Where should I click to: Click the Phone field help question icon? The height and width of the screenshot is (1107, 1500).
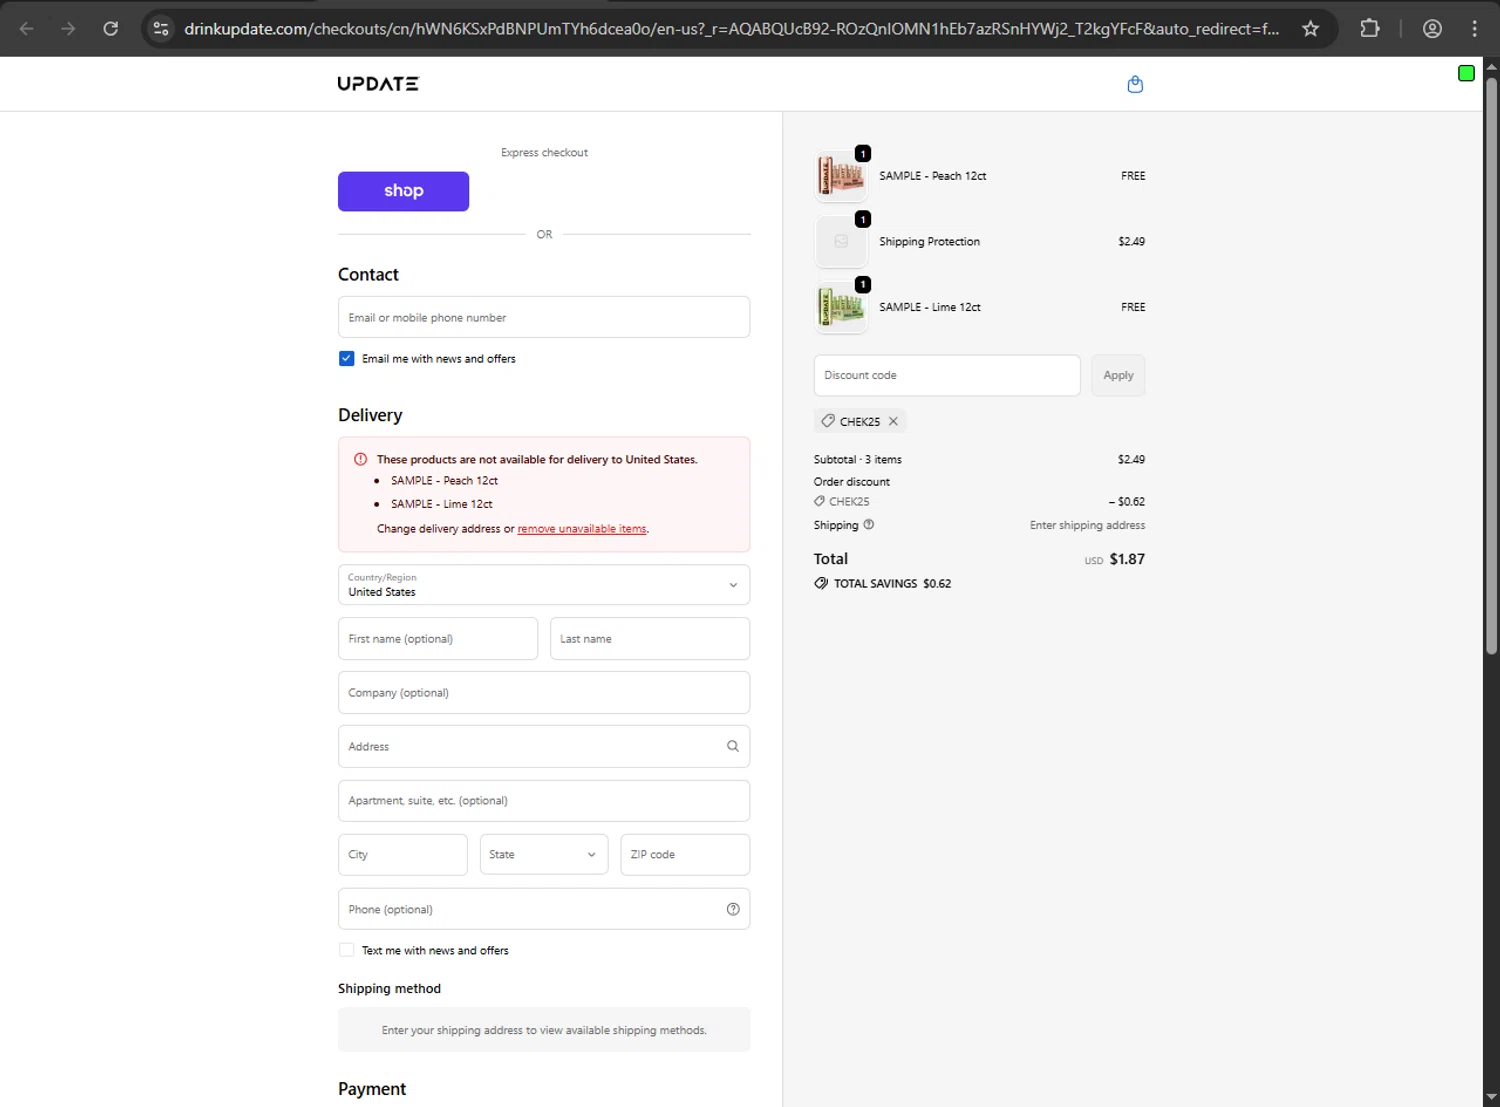733,909
